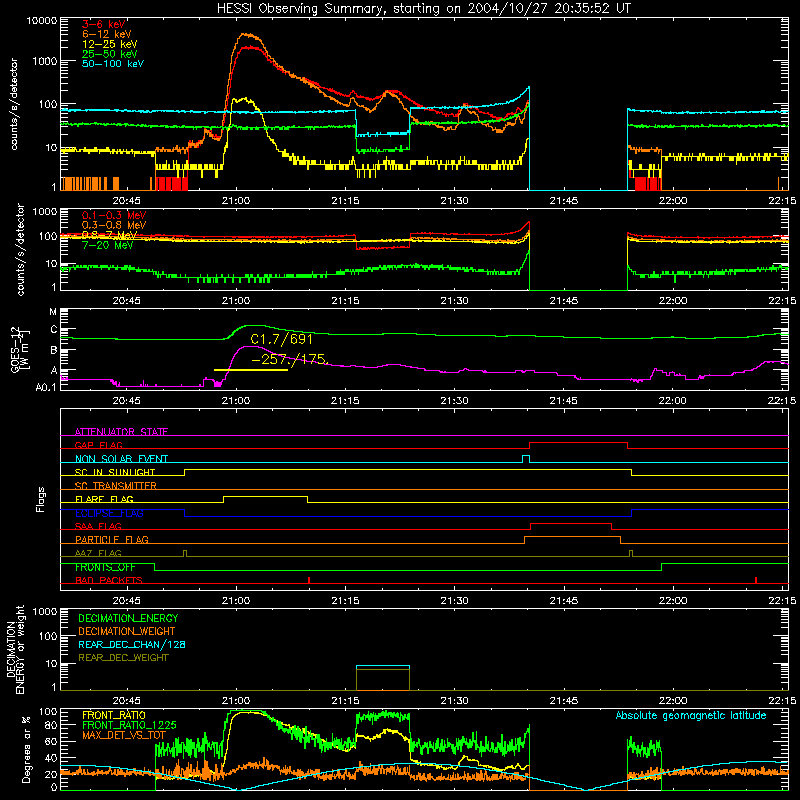Click the "21:00" tick under the top panel
This screenshot has height=800, width=800.
point(236,201)
